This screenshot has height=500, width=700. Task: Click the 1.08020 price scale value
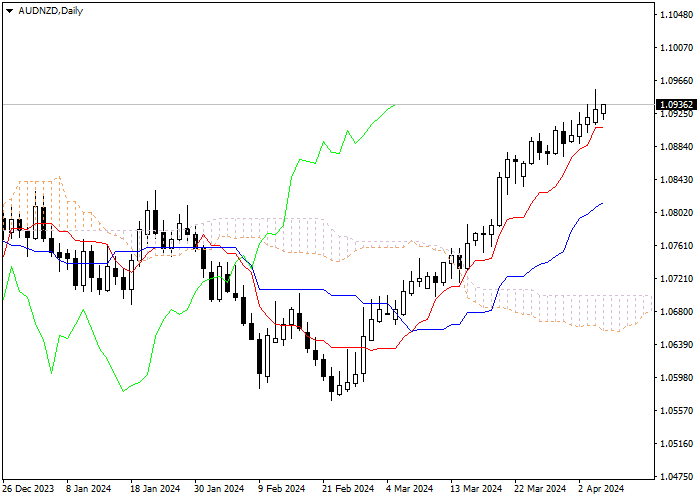point(676,213)
